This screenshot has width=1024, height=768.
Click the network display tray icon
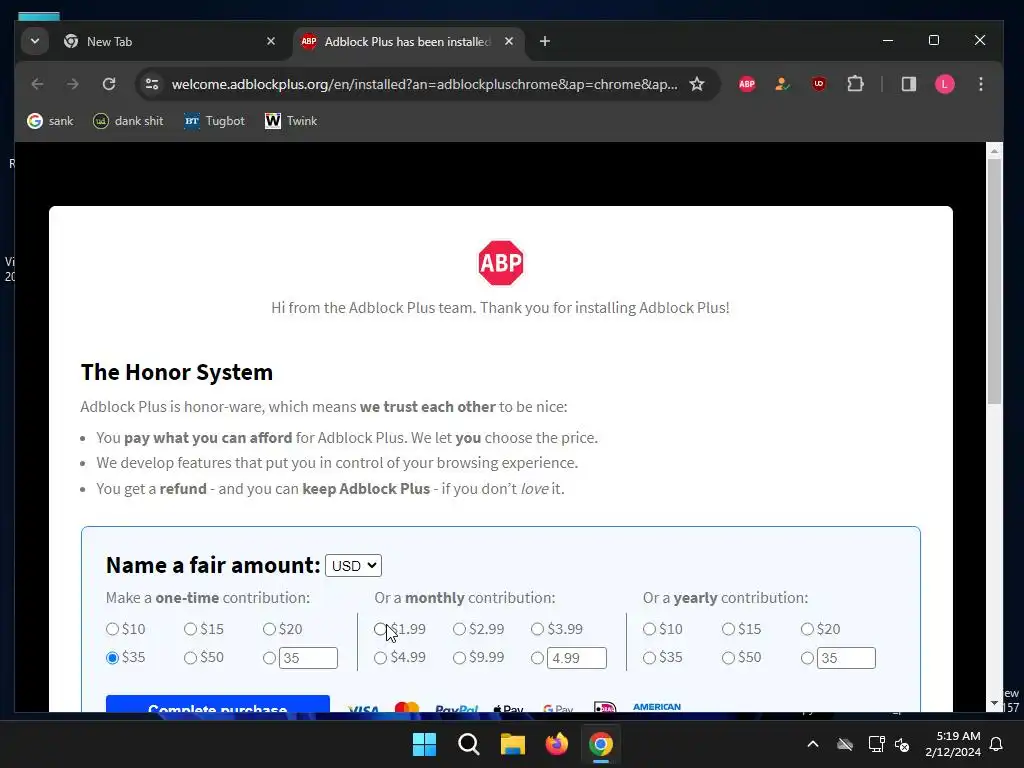click(876, 744)
